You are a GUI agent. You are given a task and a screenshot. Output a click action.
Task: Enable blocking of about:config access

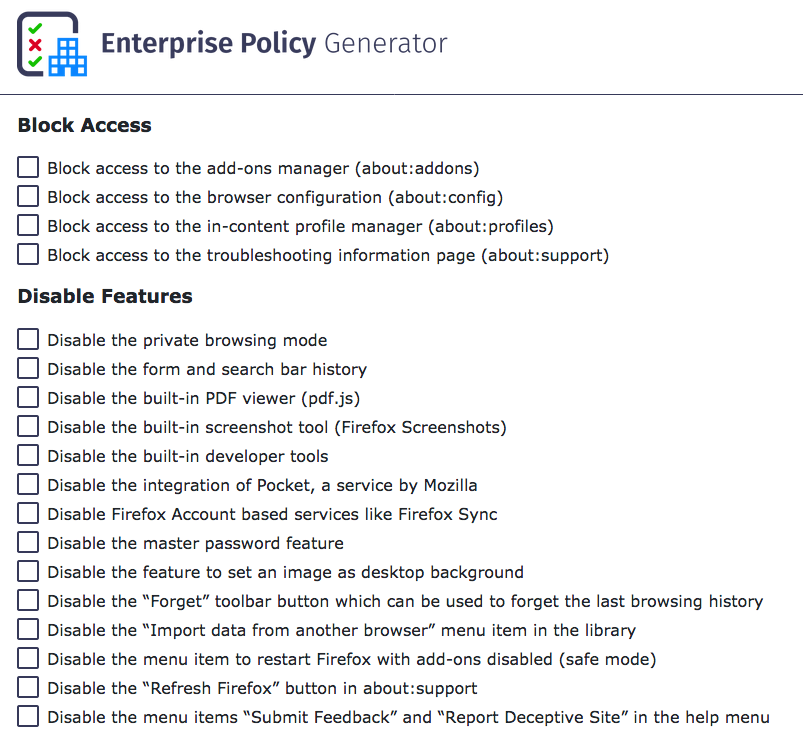pyautogui.click(x=28, y=196)
